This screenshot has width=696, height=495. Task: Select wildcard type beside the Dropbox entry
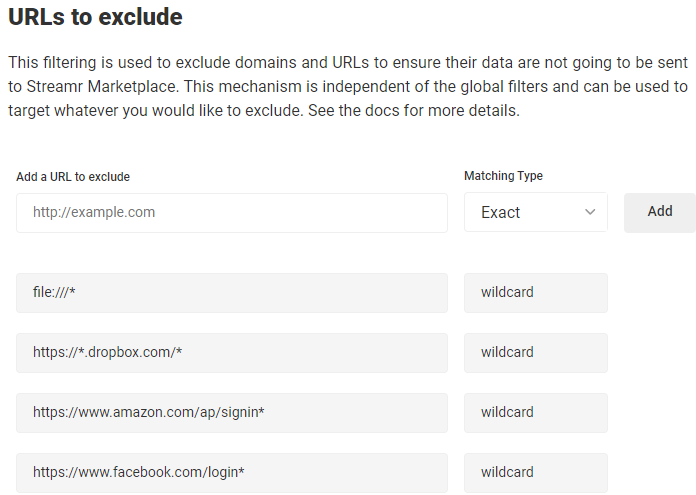click(535, 352)
